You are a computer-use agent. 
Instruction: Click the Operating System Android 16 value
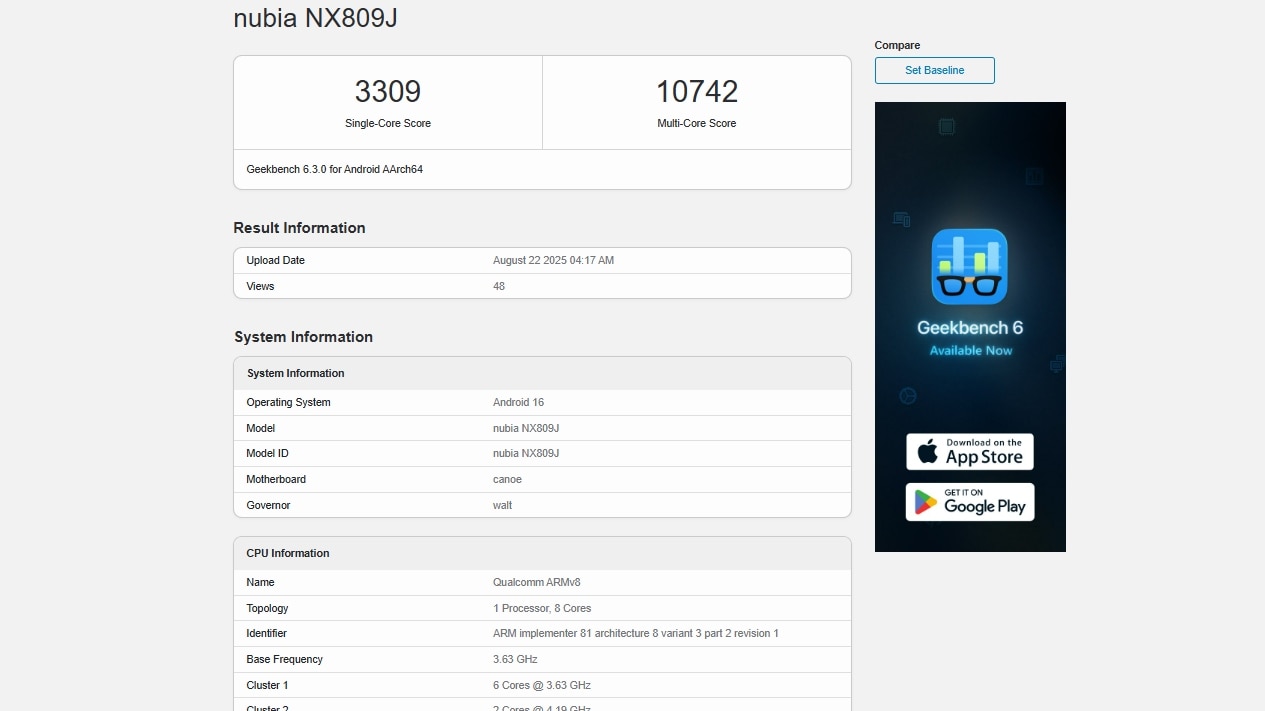click(x=518, y=403)
